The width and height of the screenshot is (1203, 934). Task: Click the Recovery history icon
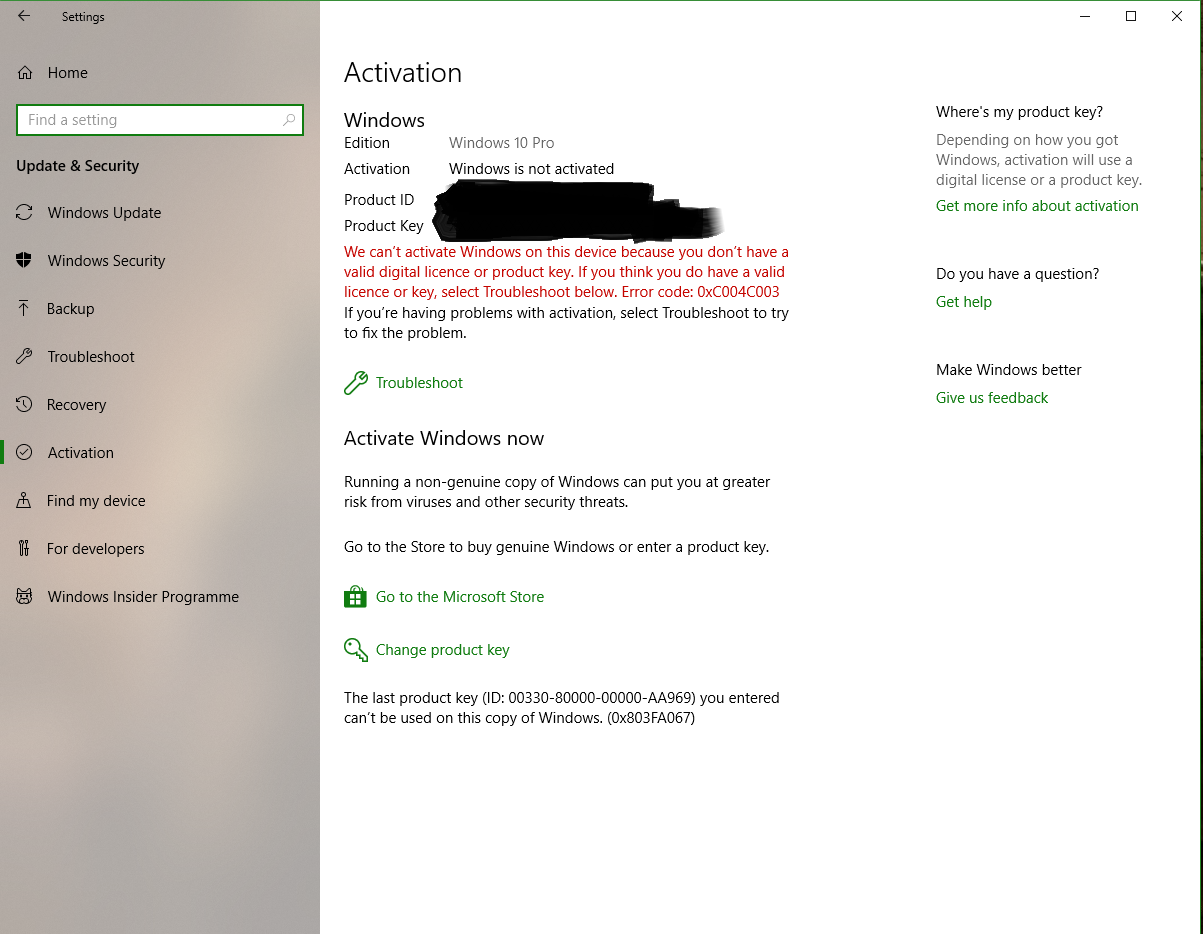tap(24, 405)
